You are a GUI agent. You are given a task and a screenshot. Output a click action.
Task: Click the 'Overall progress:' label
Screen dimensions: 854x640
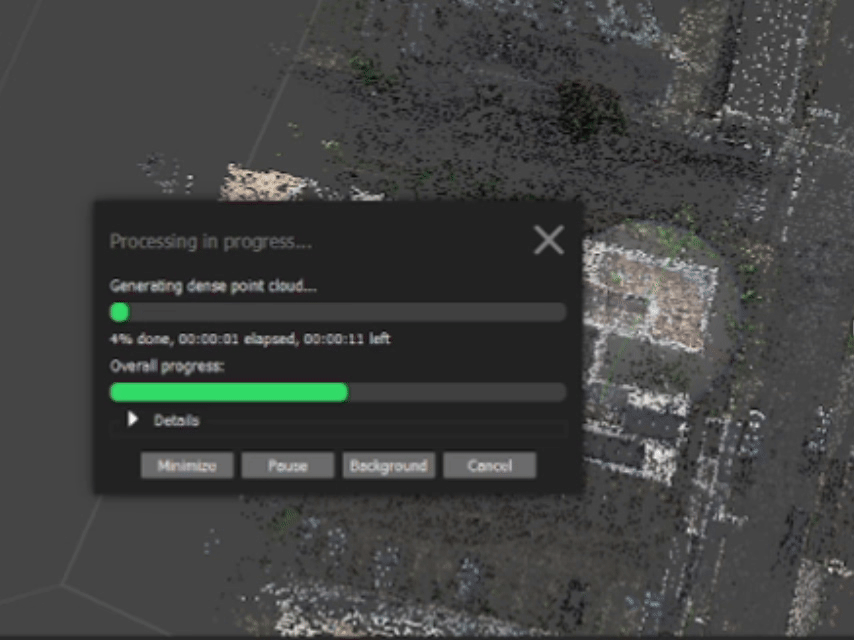click(x=167, y=366)
